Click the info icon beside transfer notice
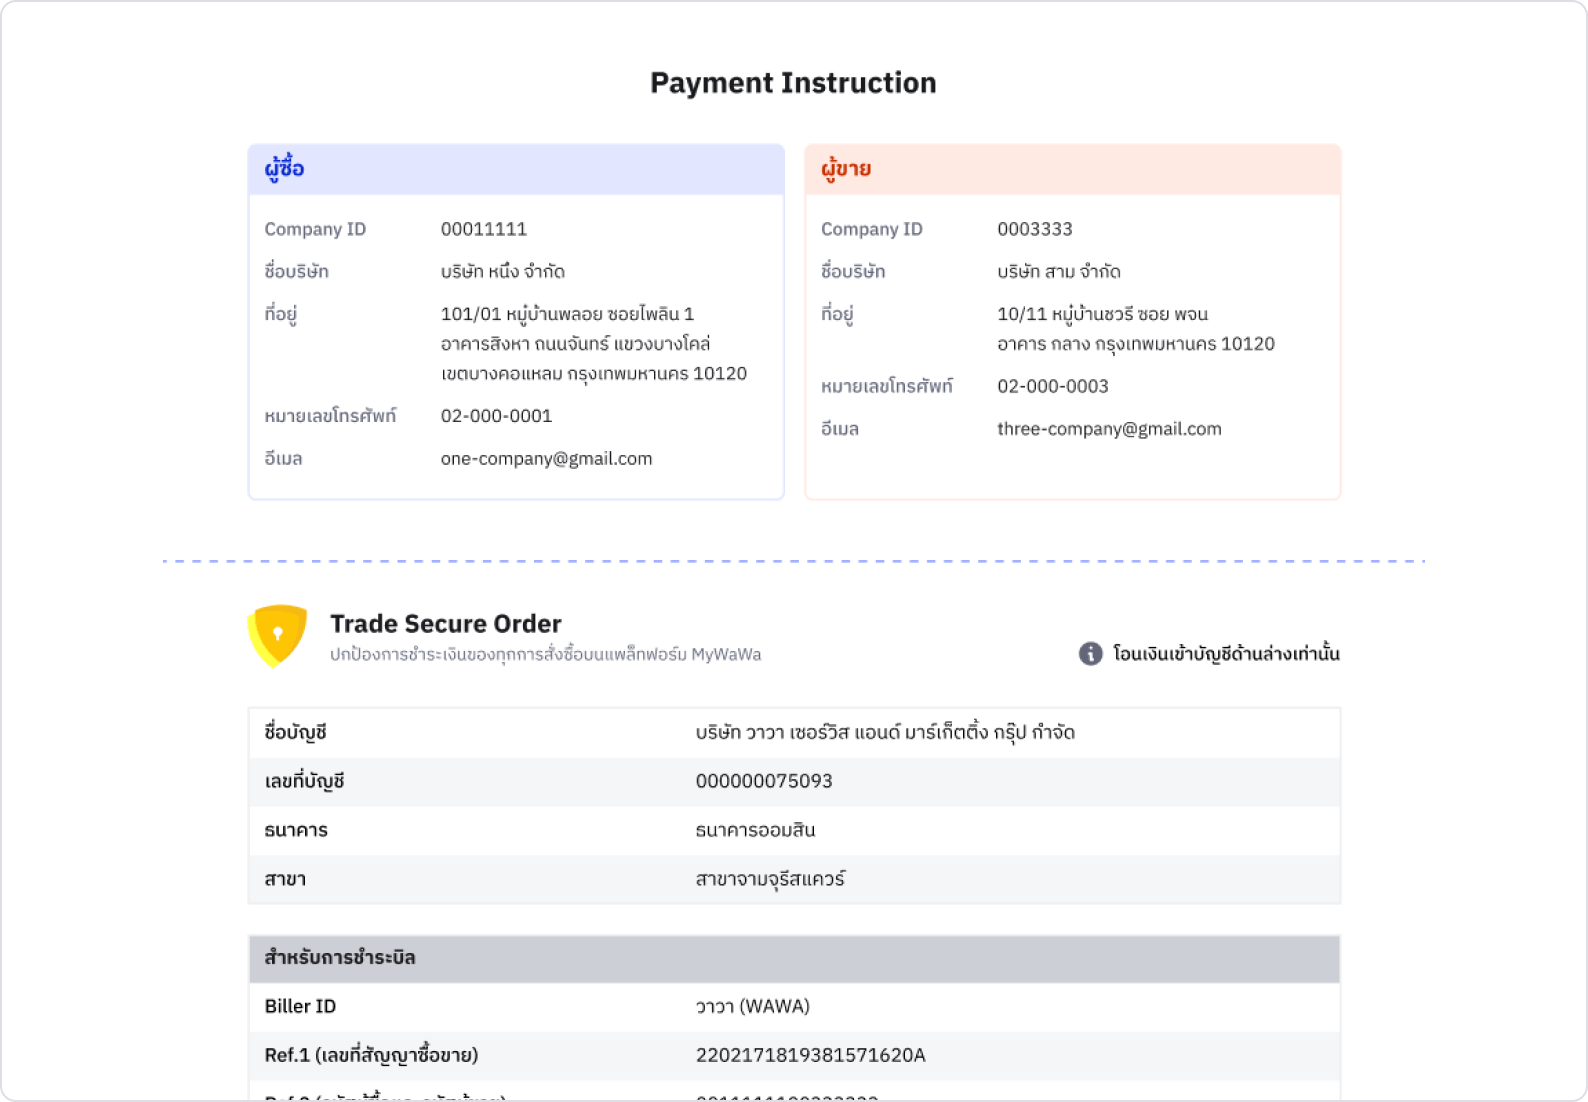 (1090, 653)
